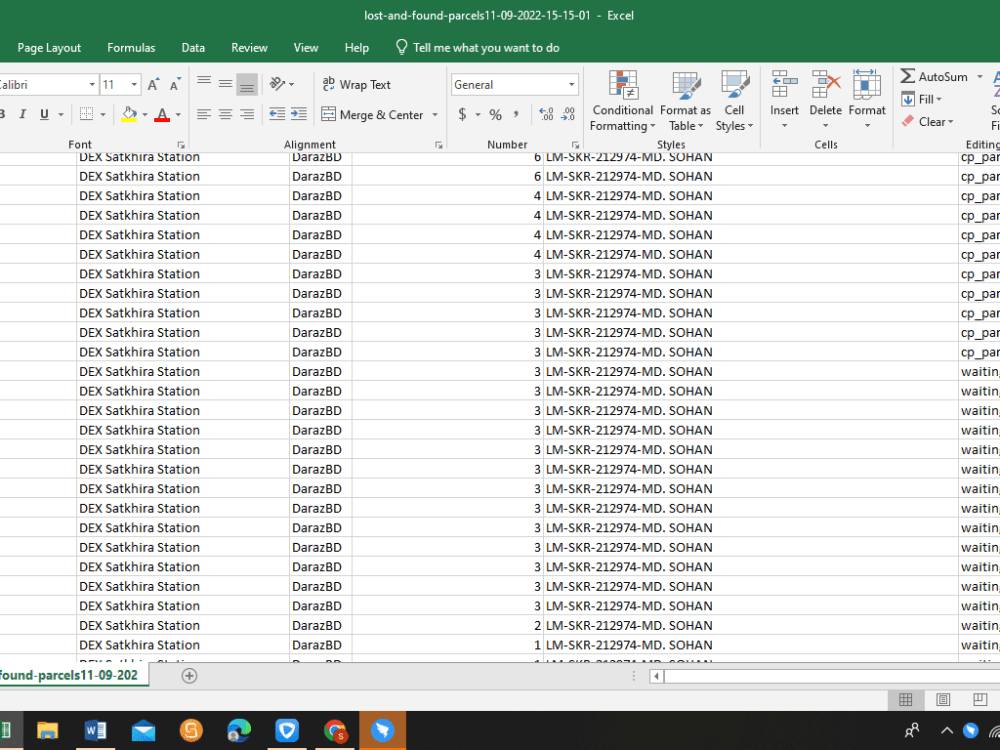This screenshot has height=750, width=1000.
Task: Apply percent style
Action: [496, 115]
